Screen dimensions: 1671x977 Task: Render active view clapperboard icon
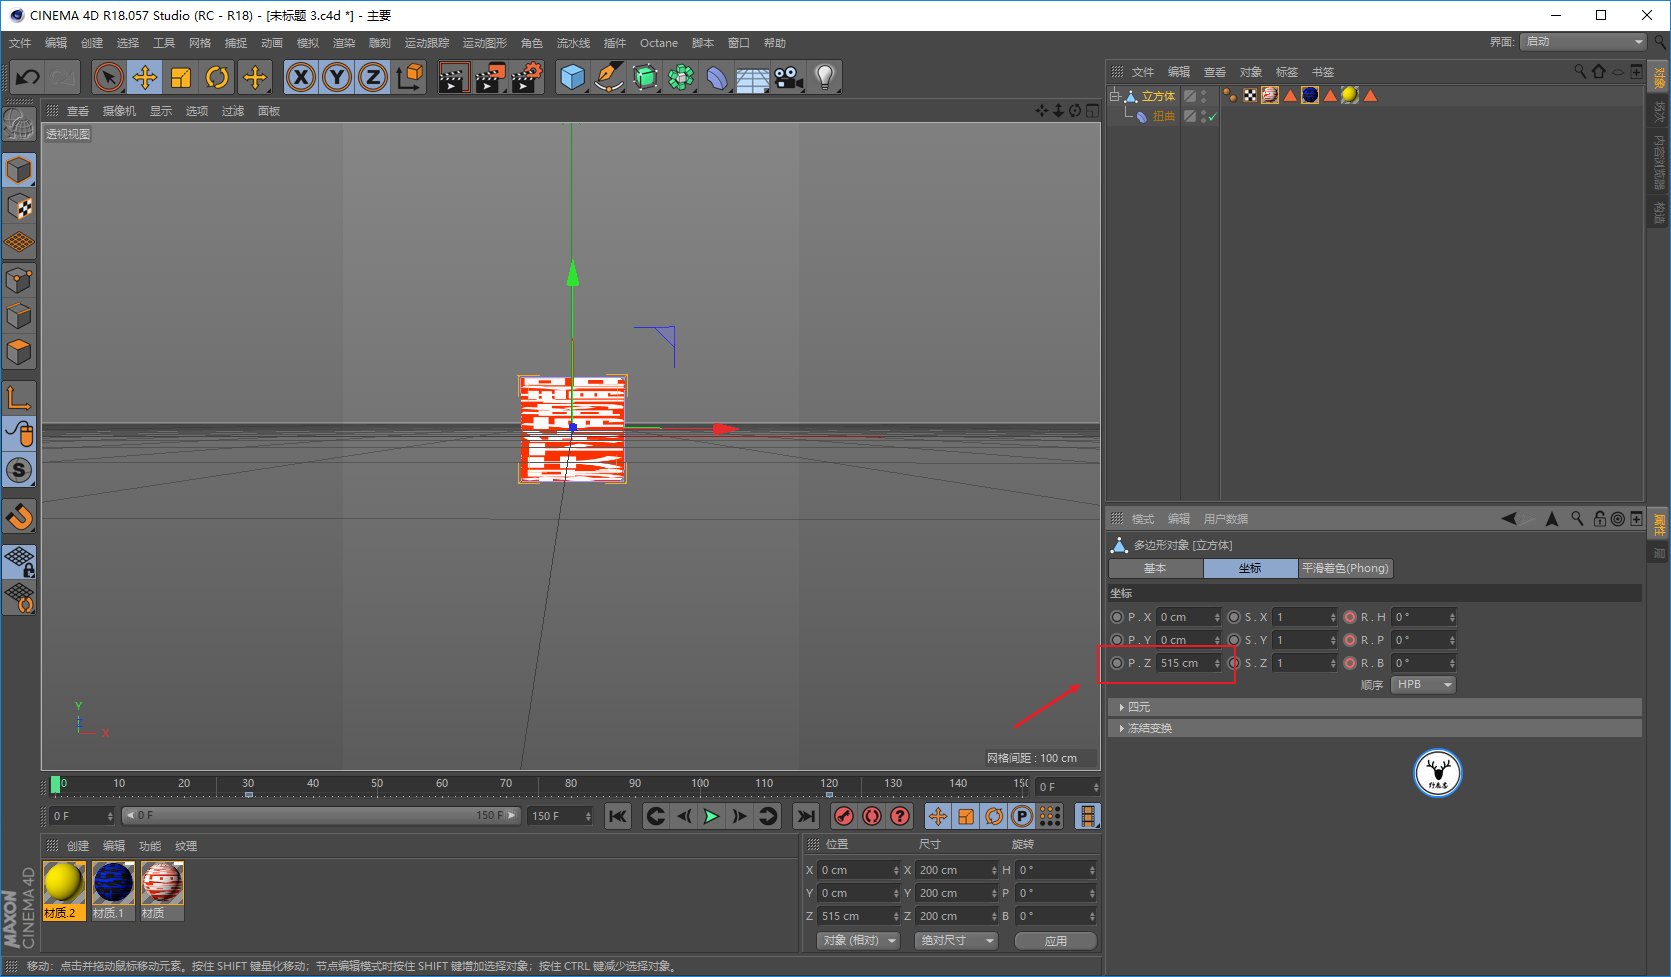click(x=453, y=77)
